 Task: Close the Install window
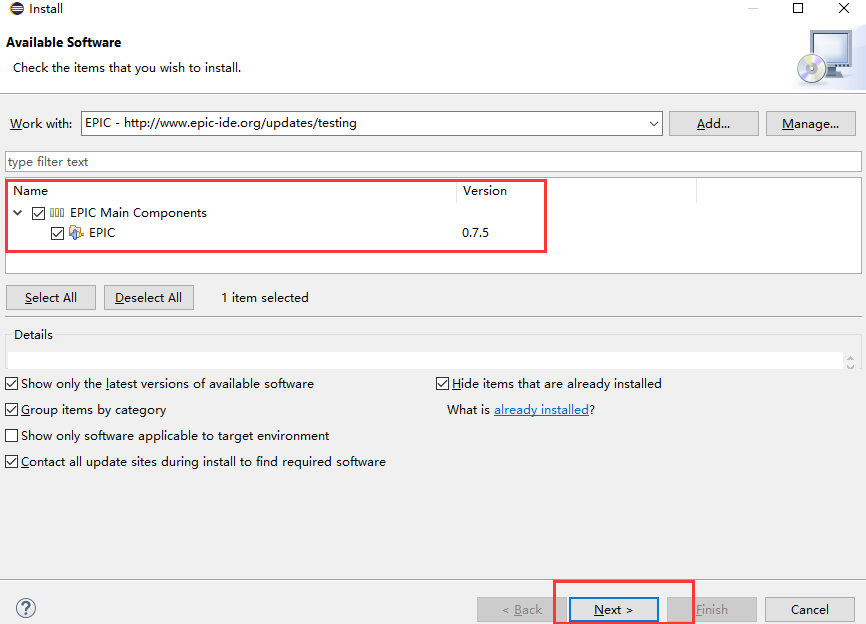844,8
